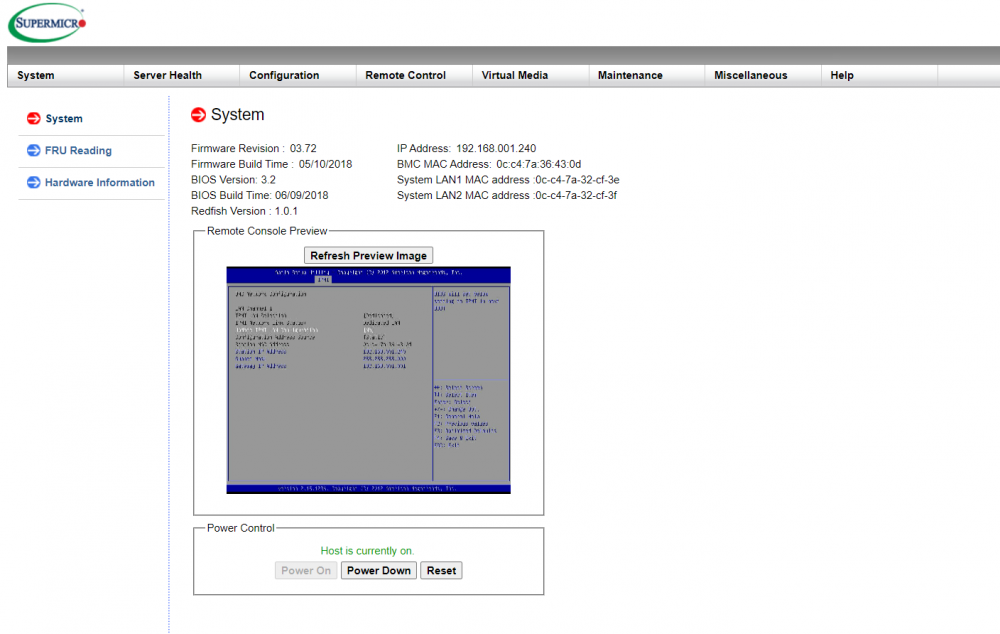The height and width of the screenshot is (634, 1000).
Task: Open the Miscellaneous menu
Action: point(751,75)
